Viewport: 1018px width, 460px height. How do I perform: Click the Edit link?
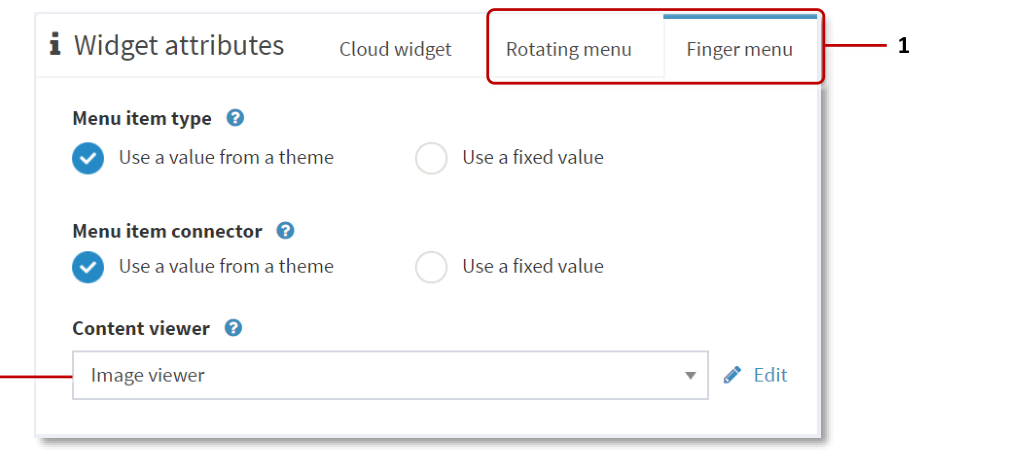[770, 375]
